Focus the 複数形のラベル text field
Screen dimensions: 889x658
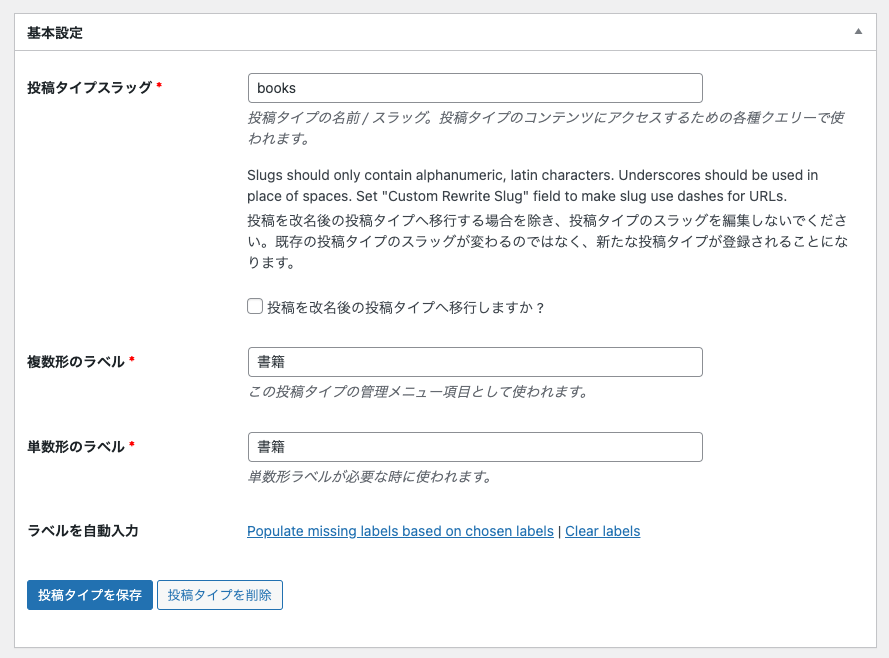click(x=475, y=362)
